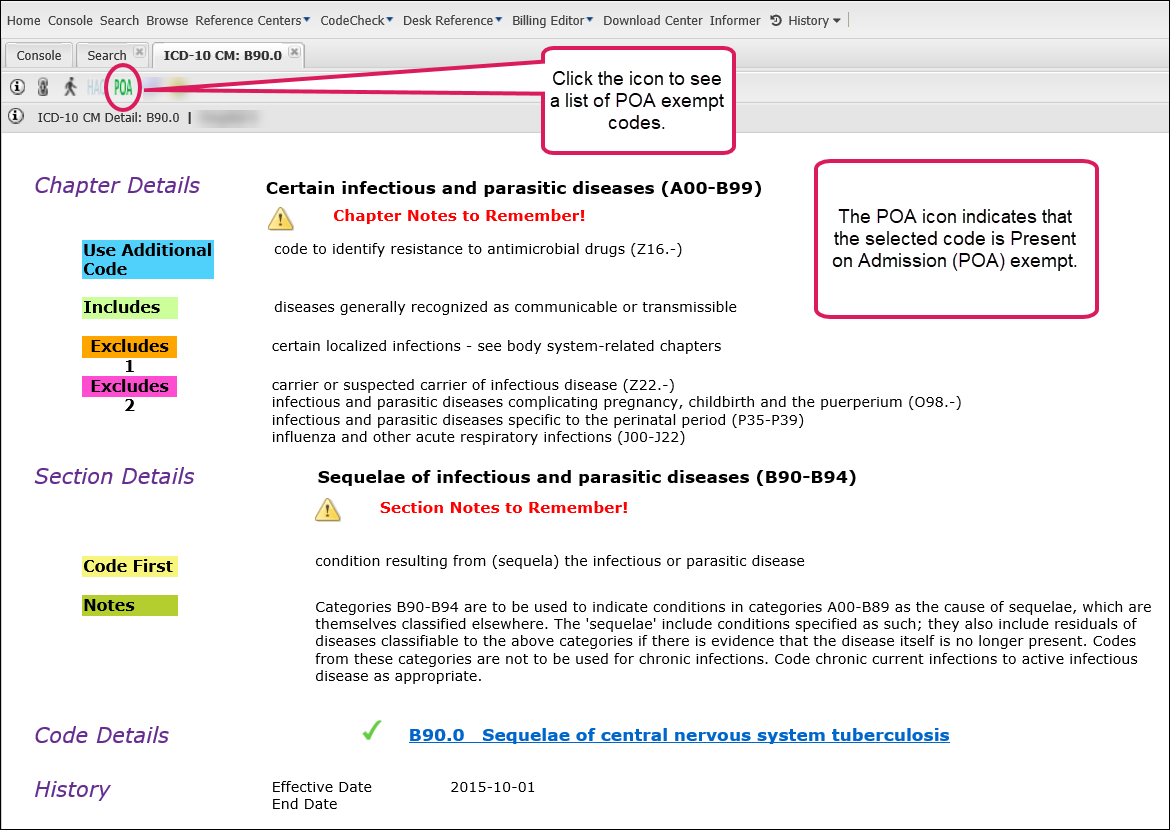Click the Chapter Notes warning triangle icon
The width and height of the screenshot is (1170, 830).
pos(281,218)
